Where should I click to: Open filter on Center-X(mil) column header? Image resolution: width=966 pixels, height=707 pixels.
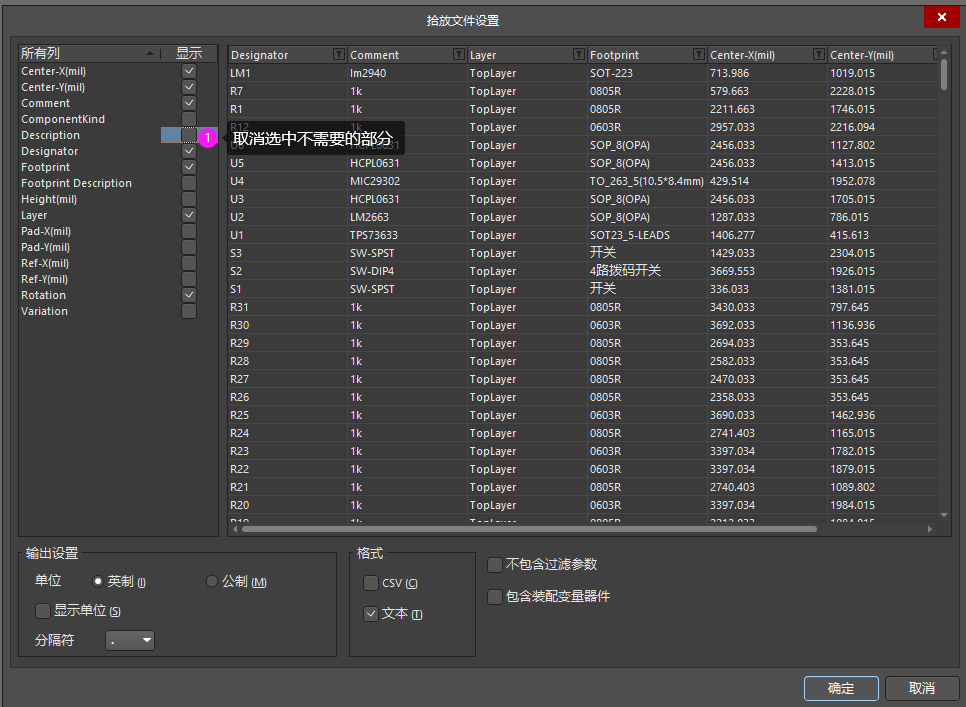(x=819, y=53)
